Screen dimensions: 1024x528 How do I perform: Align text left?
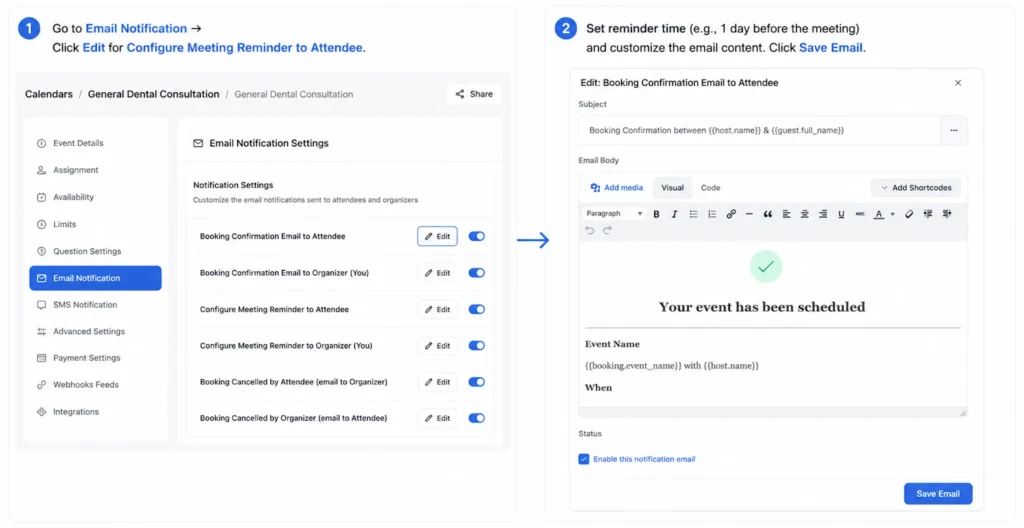(x=786, y=214)
